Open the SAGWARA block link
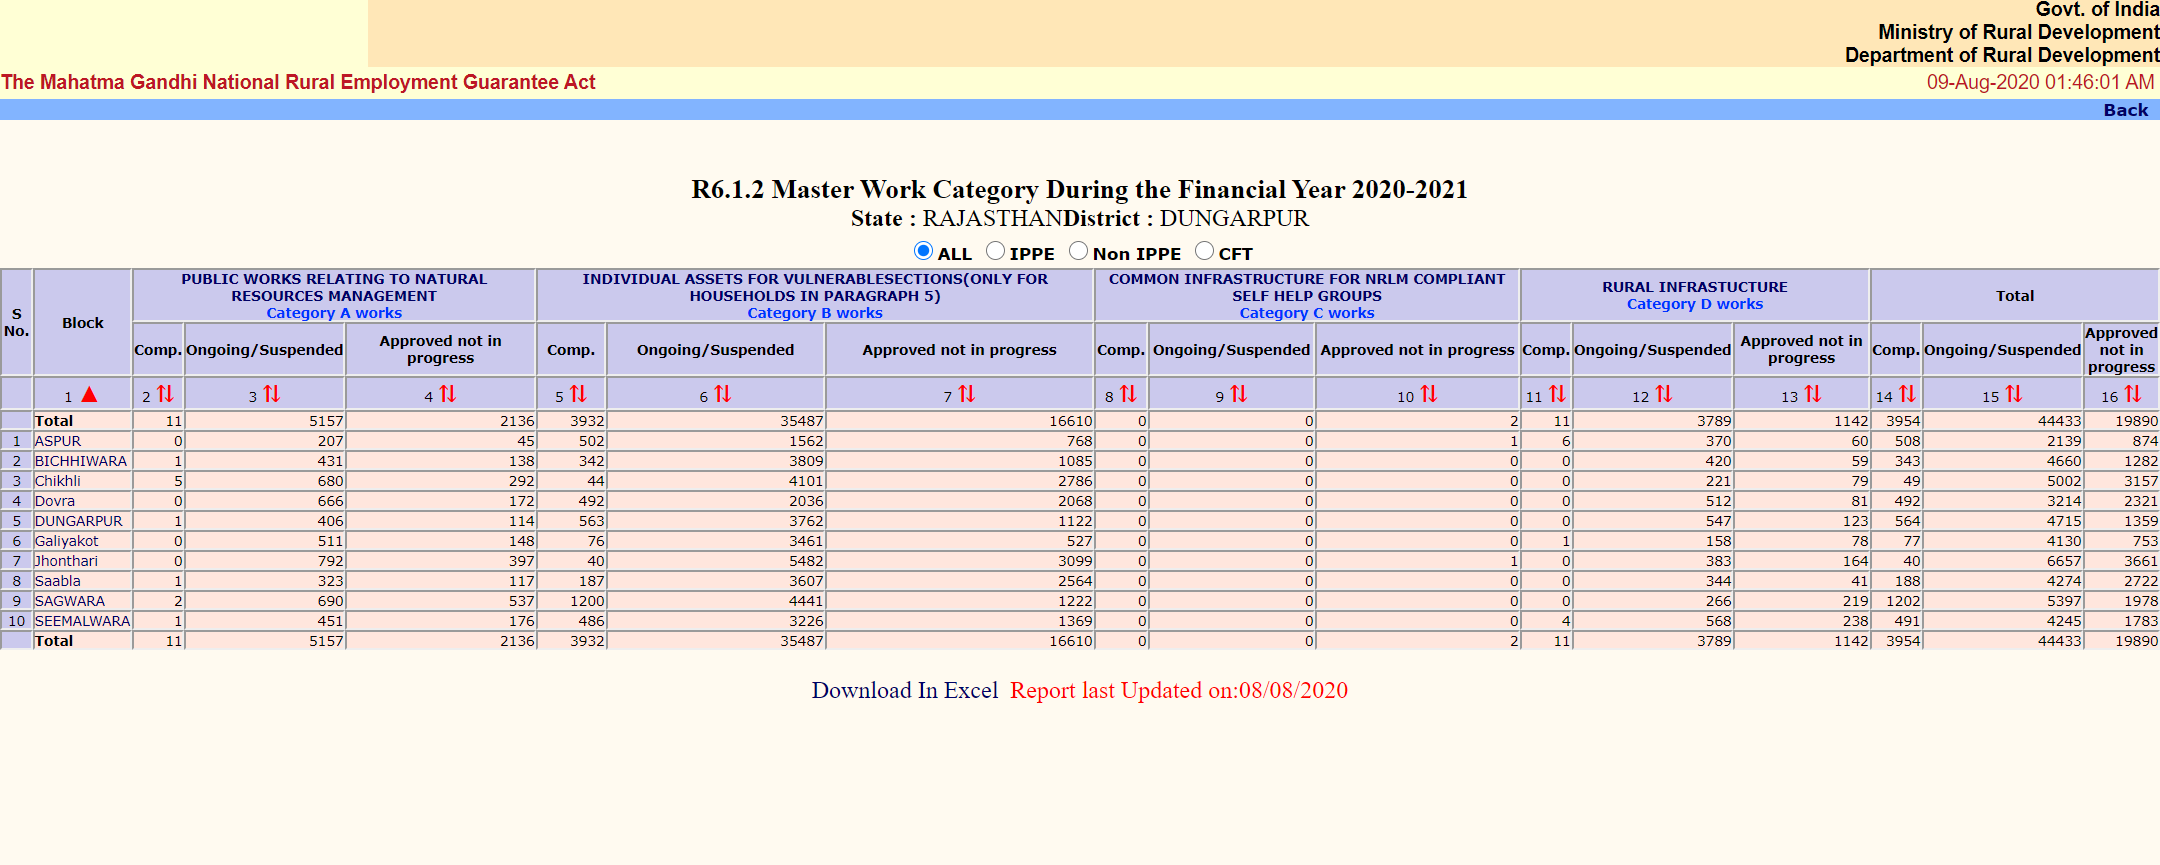This screenshot has width=2160, height=865. 70,601
